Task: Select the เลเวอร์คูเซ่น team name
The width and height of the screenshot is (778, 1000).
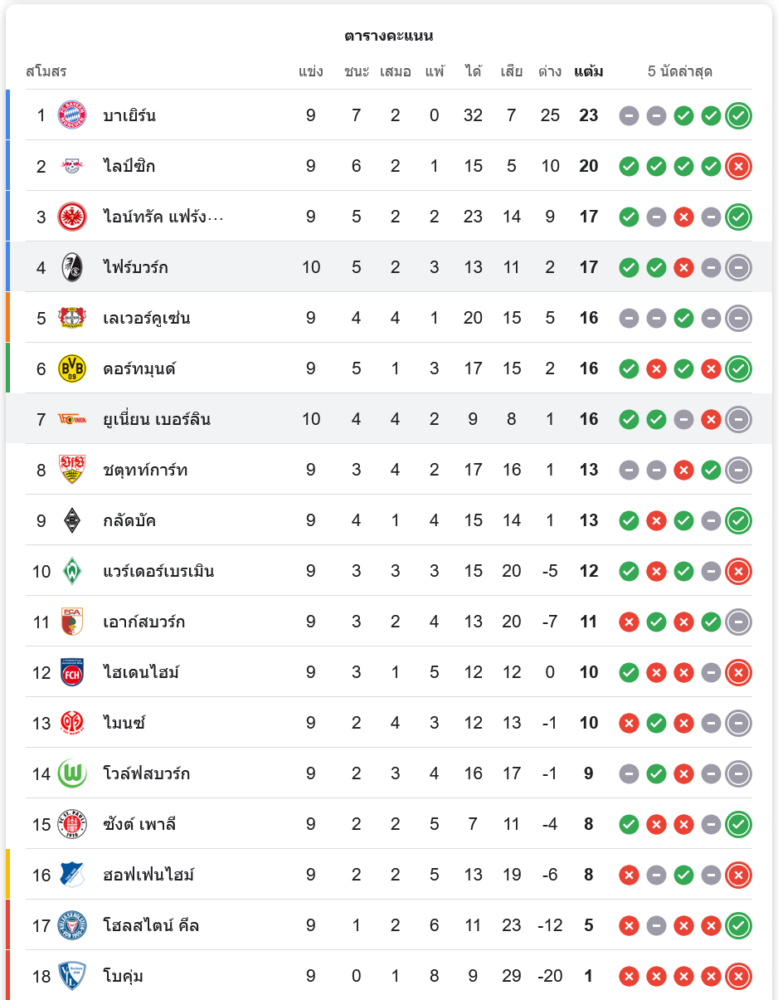Action: 147,318
